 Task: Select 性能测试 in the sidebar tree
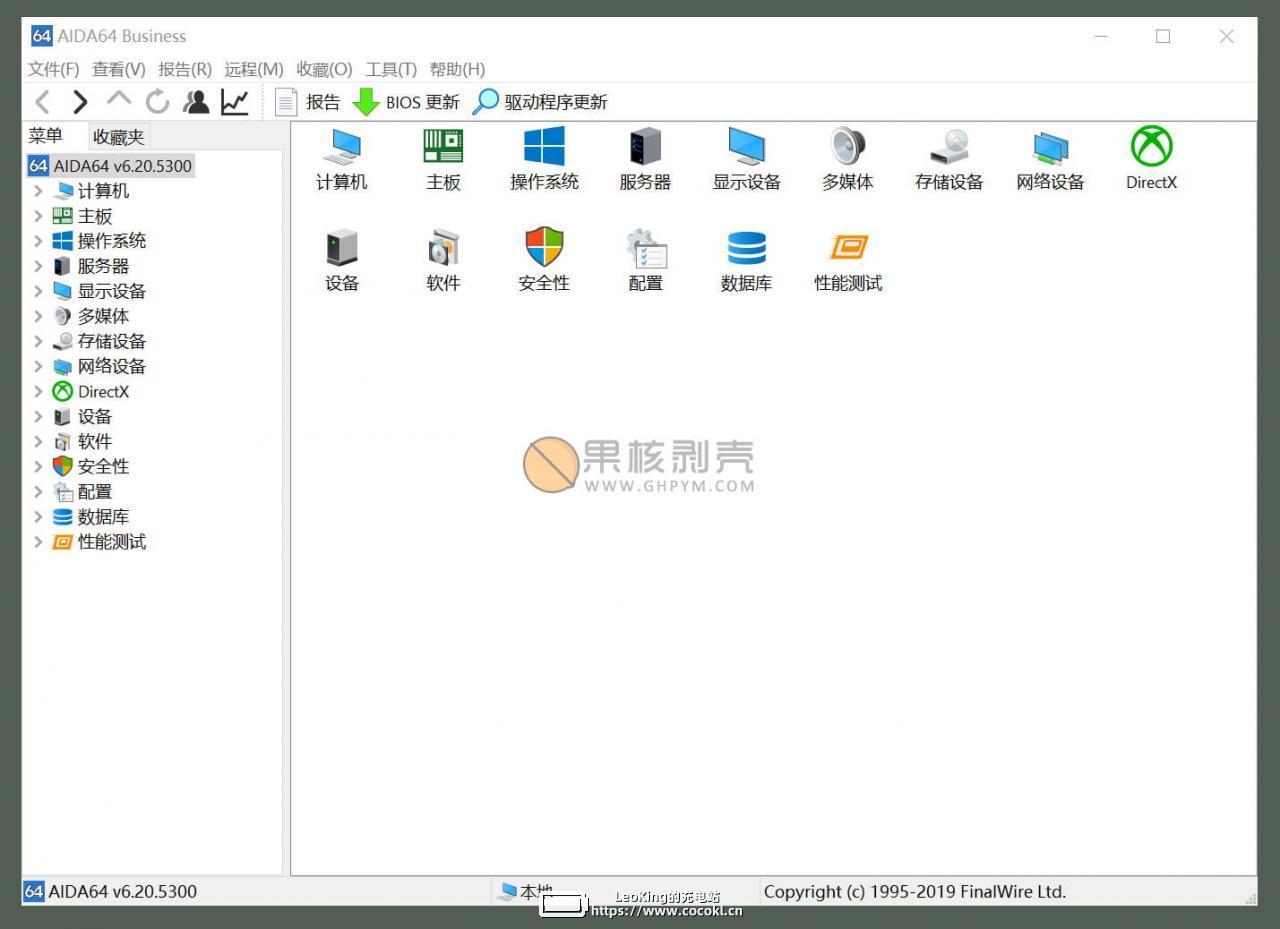[112, 542]
